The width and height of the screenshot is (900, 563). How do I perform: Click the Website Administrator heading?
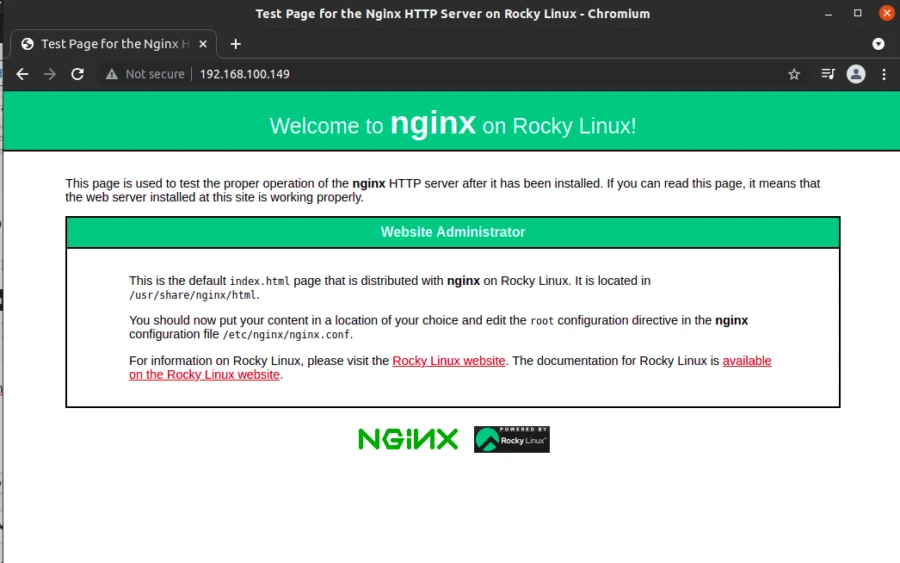[x=453, y=232]
